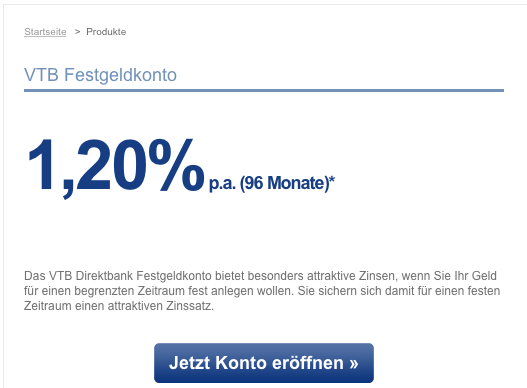Select the p.a. label beside the rate

[x=222, y=184]
